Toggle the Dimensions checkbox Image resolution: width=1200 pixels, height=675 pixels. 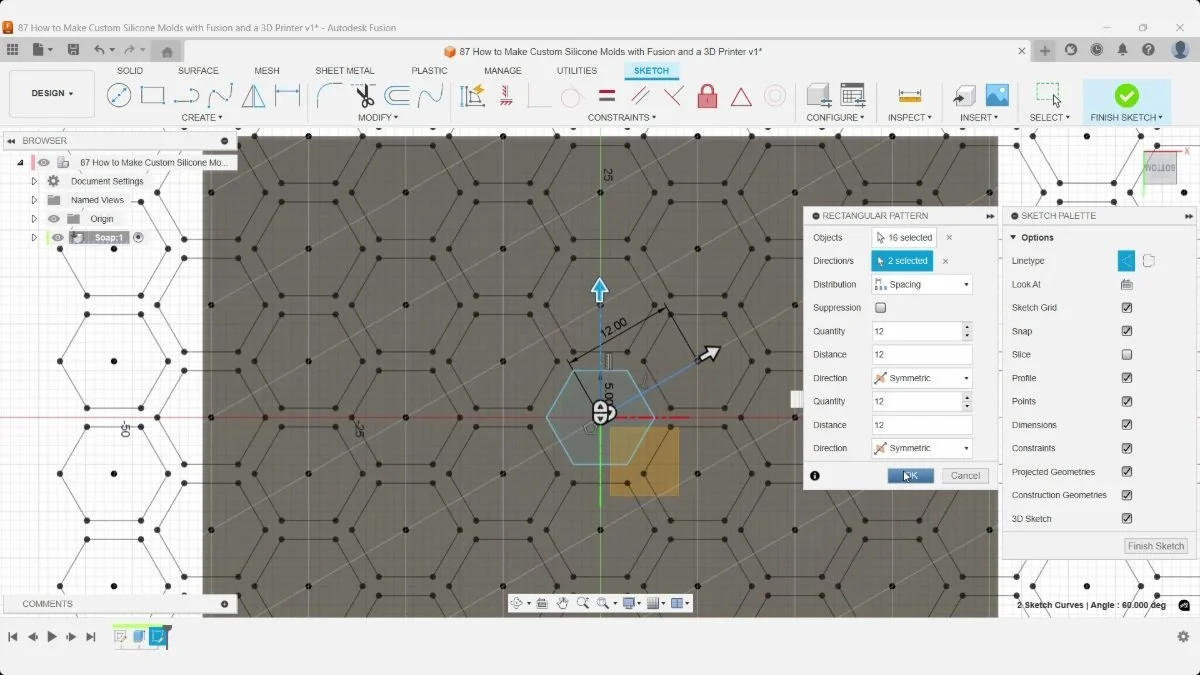coord(1127,425)
